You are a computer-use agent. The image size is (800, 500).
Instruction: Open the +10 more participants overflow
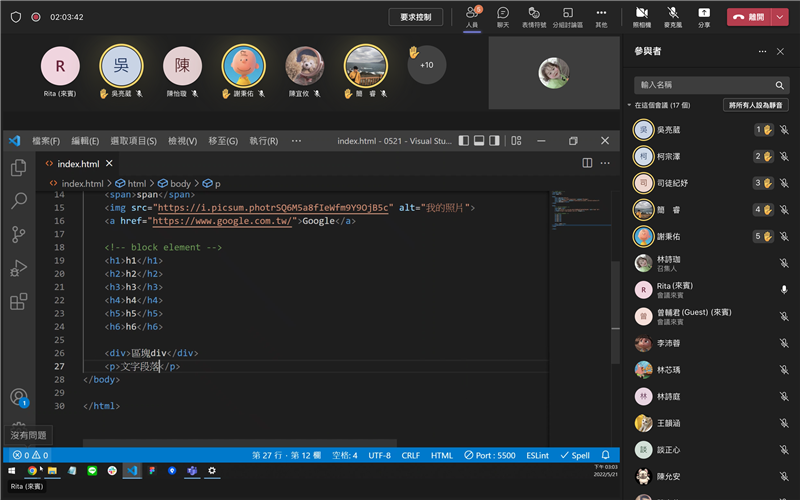click(x=427, y=65)
